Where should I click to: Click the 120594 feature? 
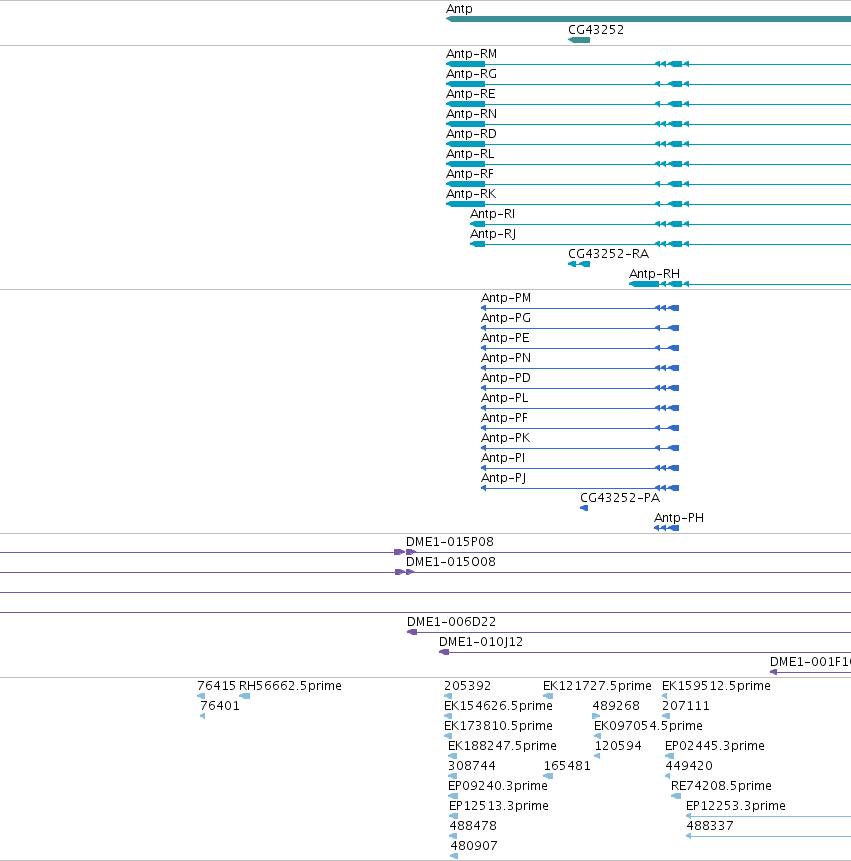(x=597, y=756)
